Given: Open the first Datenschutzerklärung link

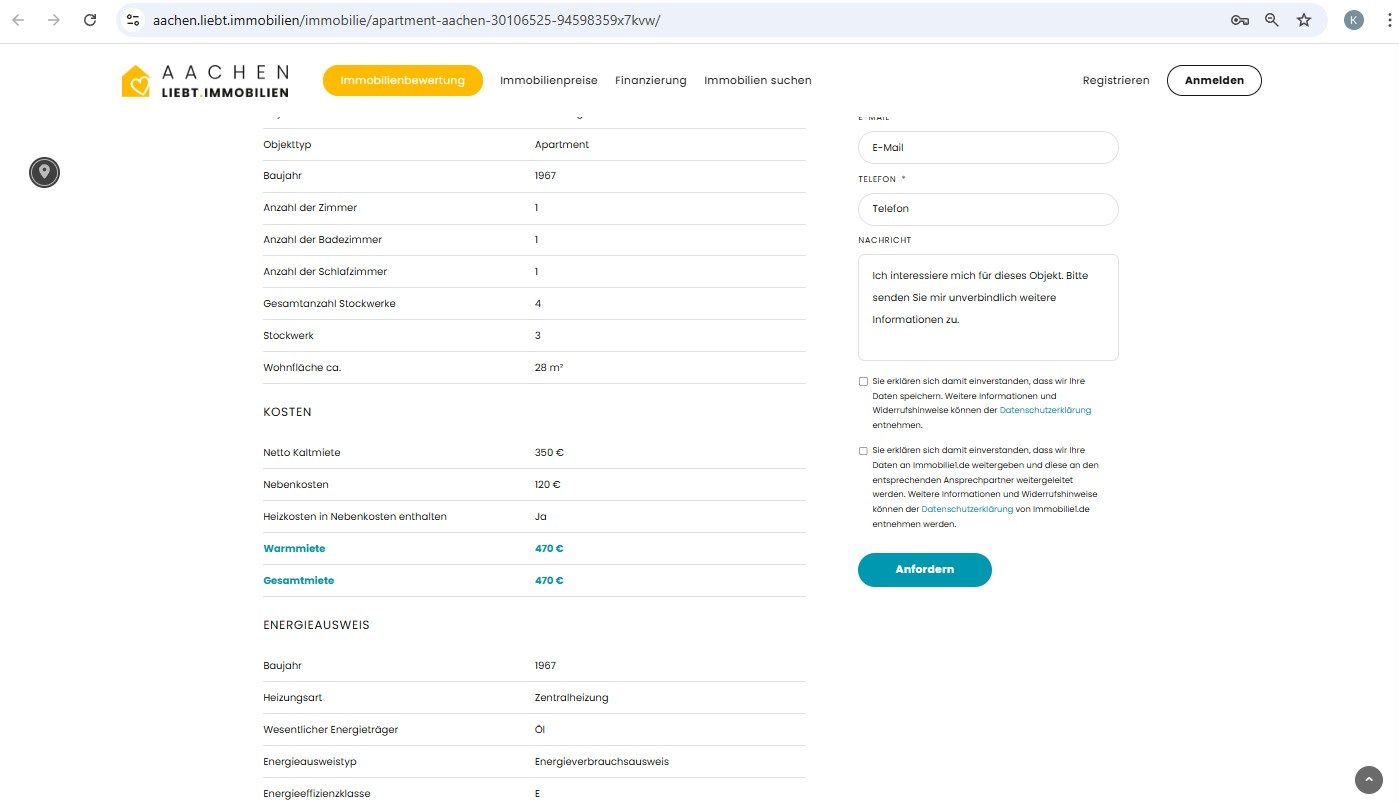Looking at the screenshot, I should click(x=1045, y=410).
